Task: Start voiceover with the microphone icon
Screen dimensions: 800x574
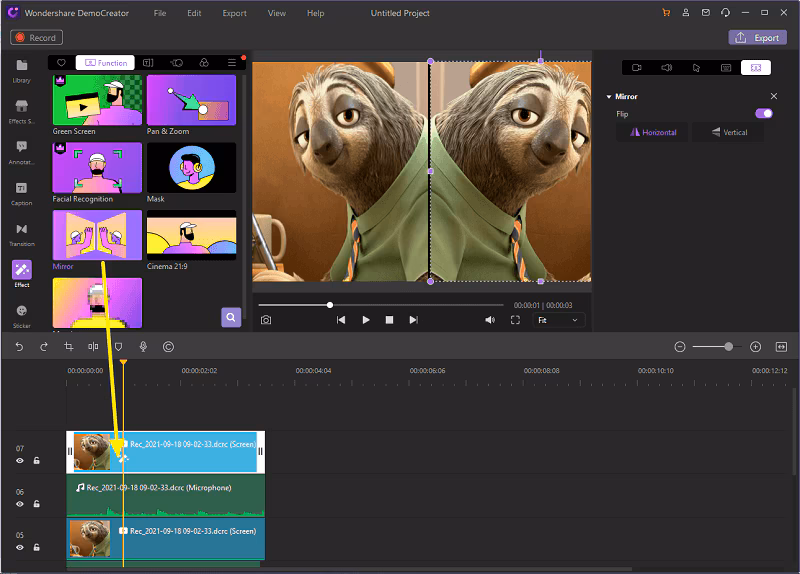Action: click(x=143, y=347)
